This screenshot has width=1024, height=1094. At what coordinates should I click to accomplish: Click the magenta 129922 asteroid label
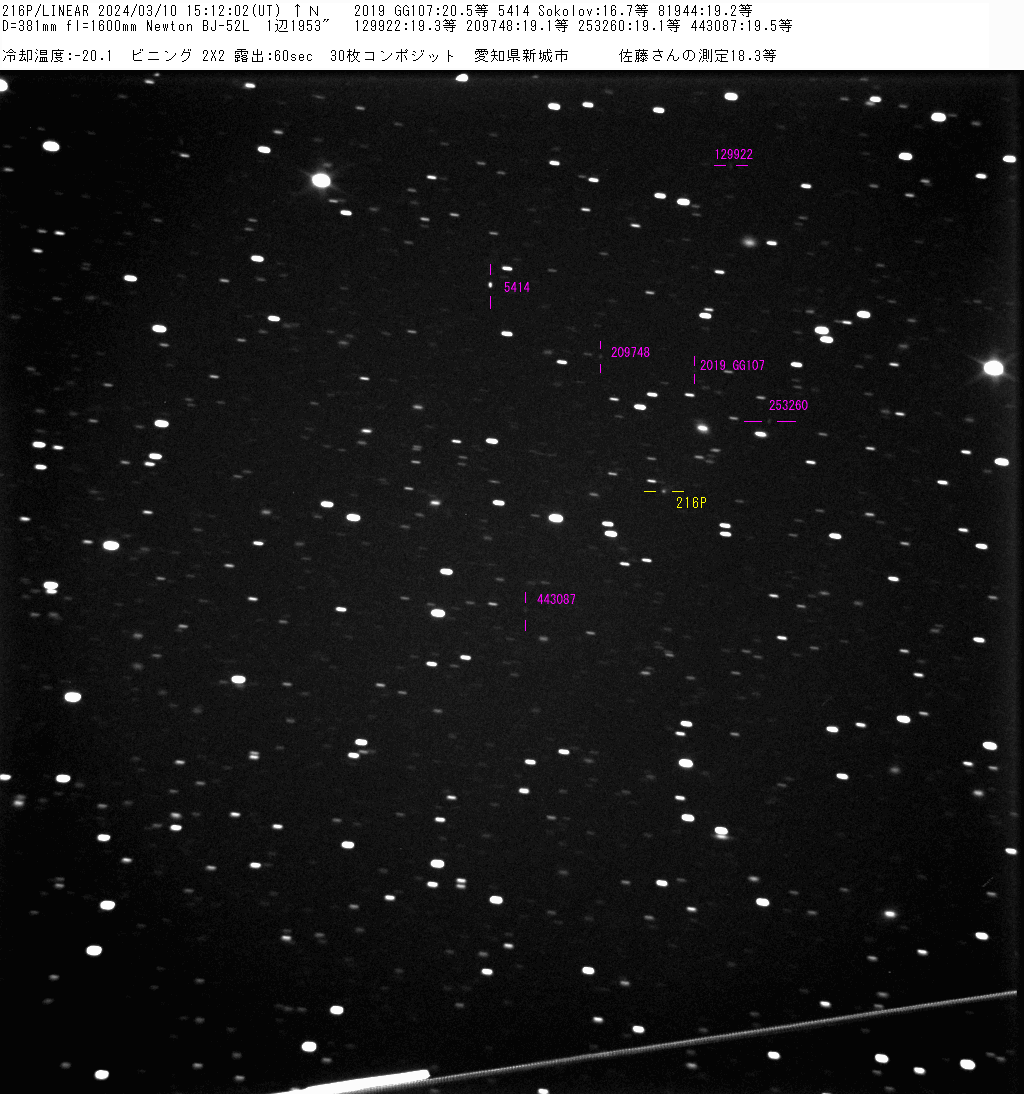click(x=733, y=155)
